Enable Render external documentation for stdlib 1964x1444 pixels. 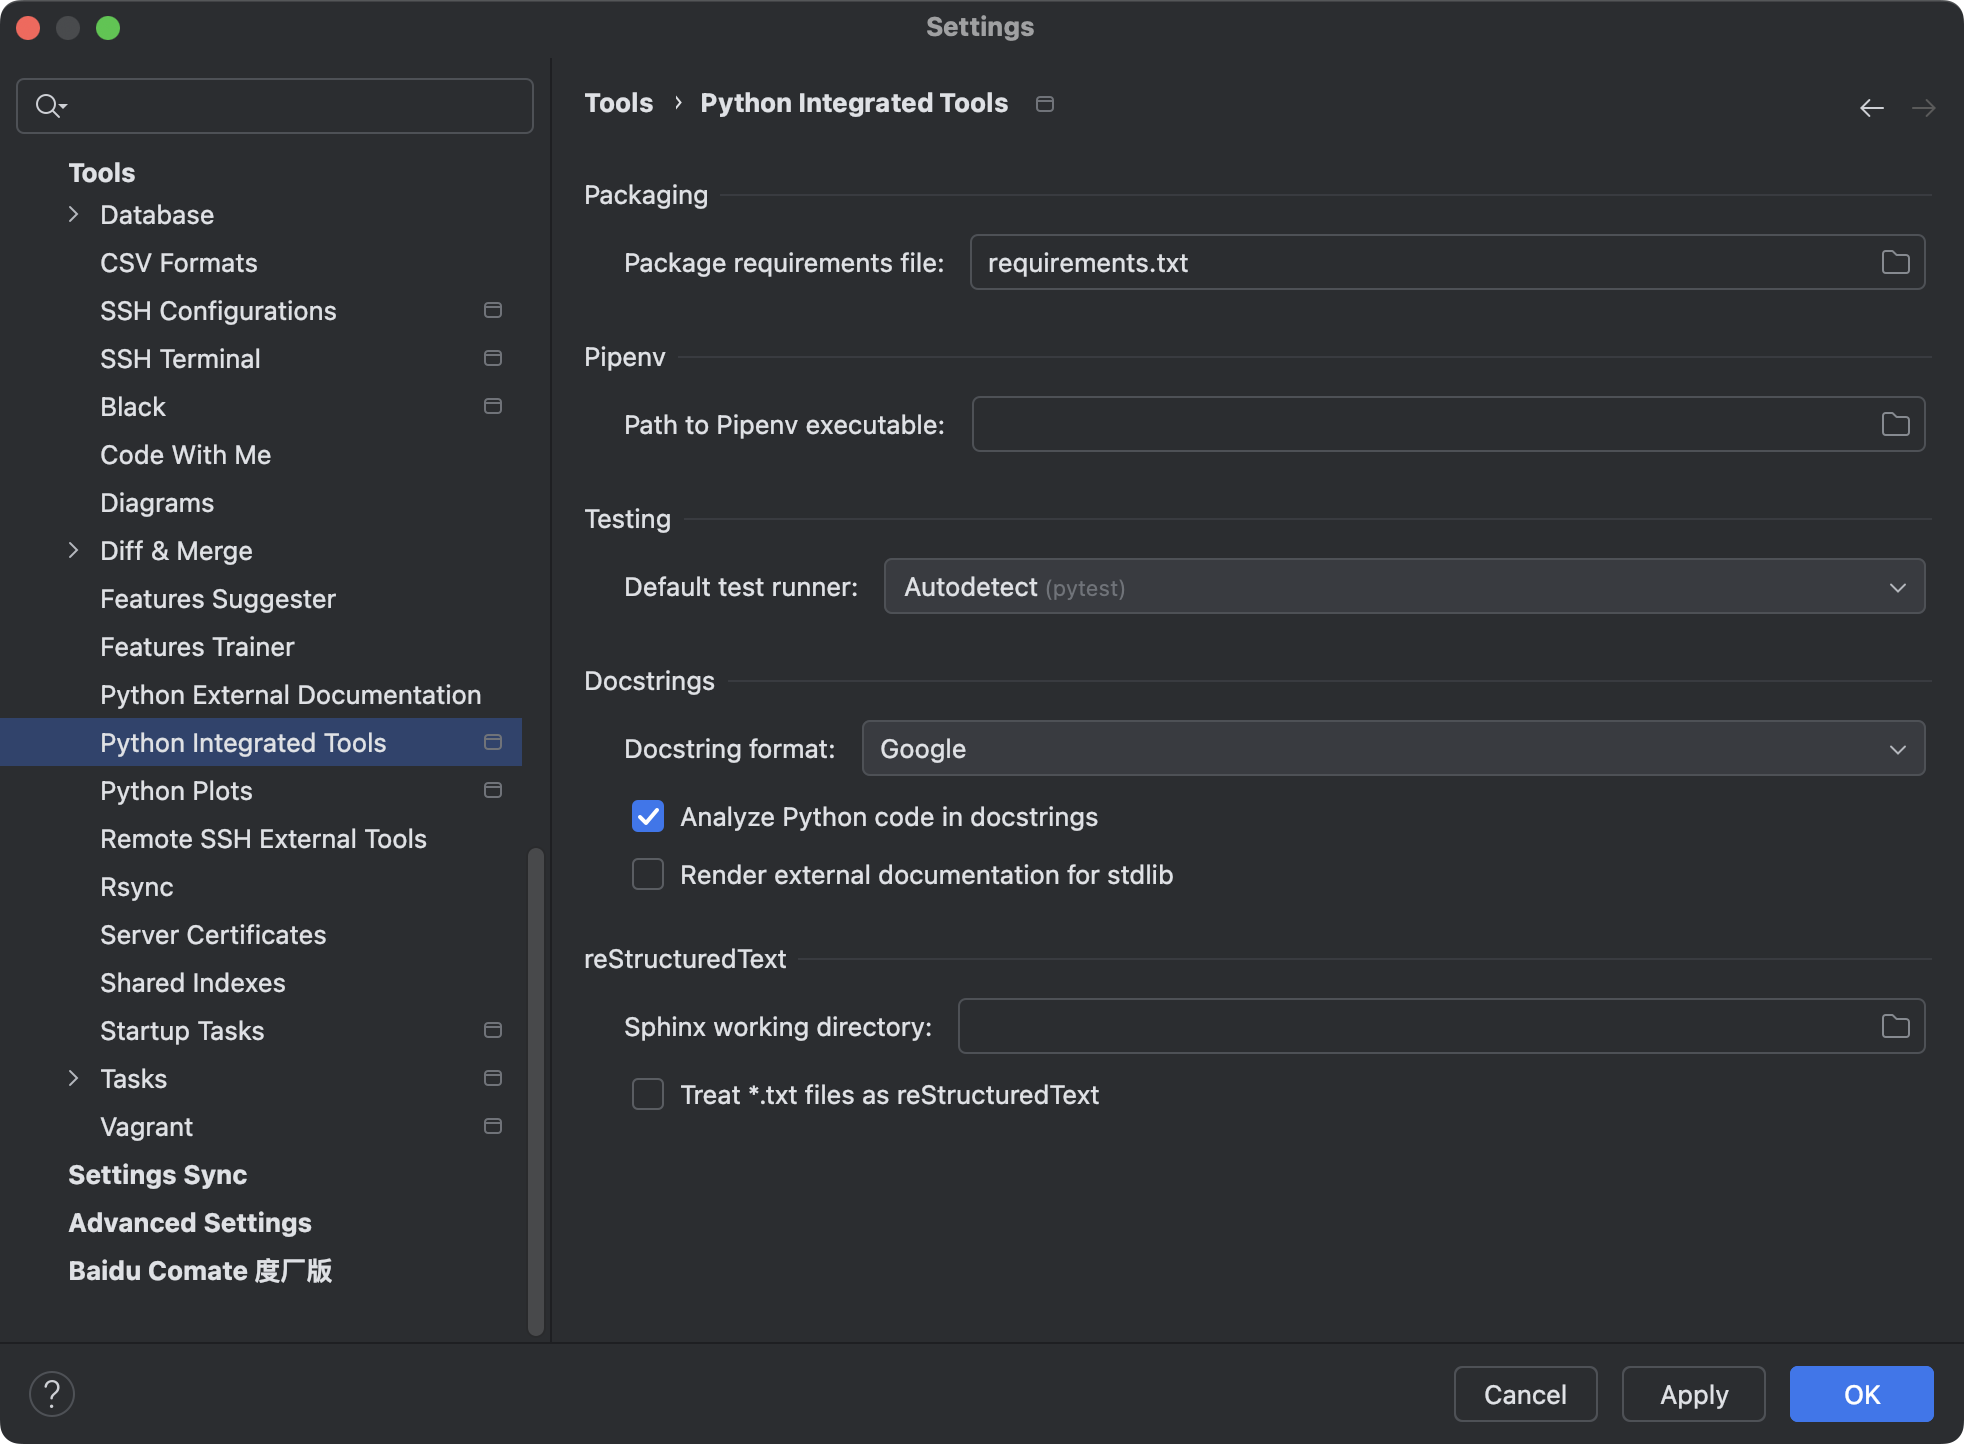click(648, 875)
